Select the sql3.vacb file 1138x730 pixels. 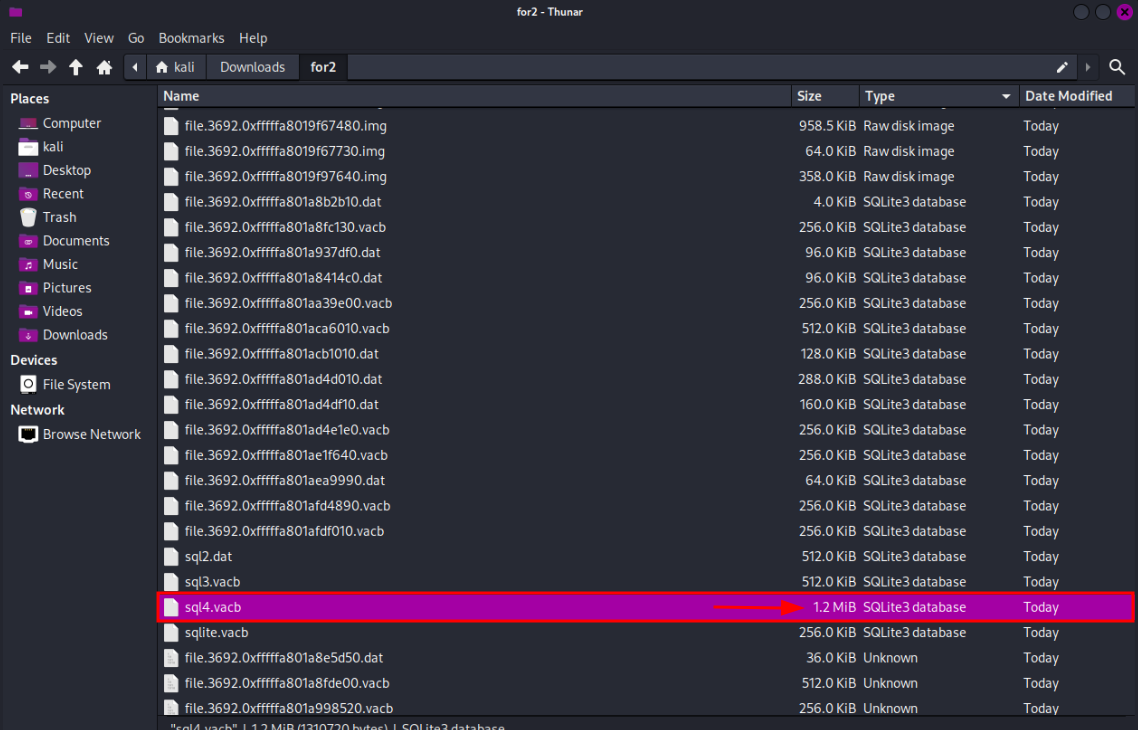click(x=646, y=583)
